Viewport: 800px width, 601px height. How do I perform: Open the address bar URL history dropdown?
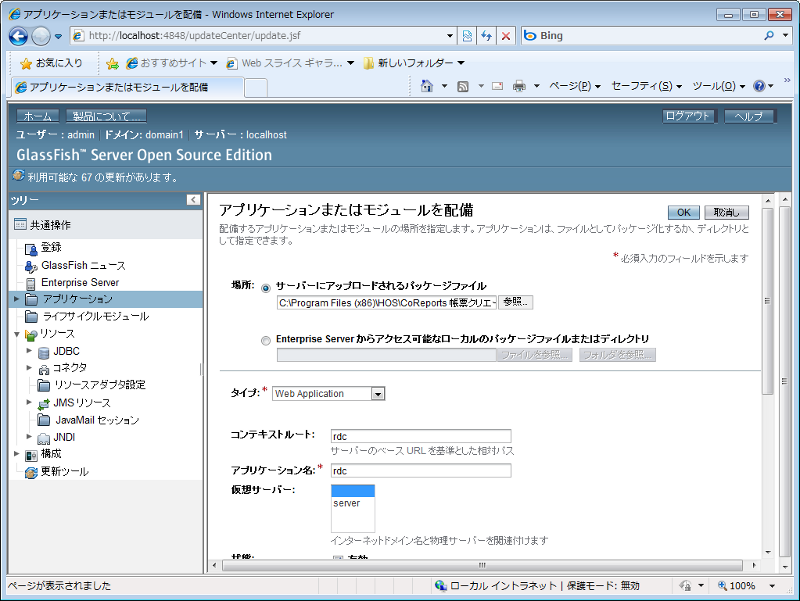pos(449,36)
